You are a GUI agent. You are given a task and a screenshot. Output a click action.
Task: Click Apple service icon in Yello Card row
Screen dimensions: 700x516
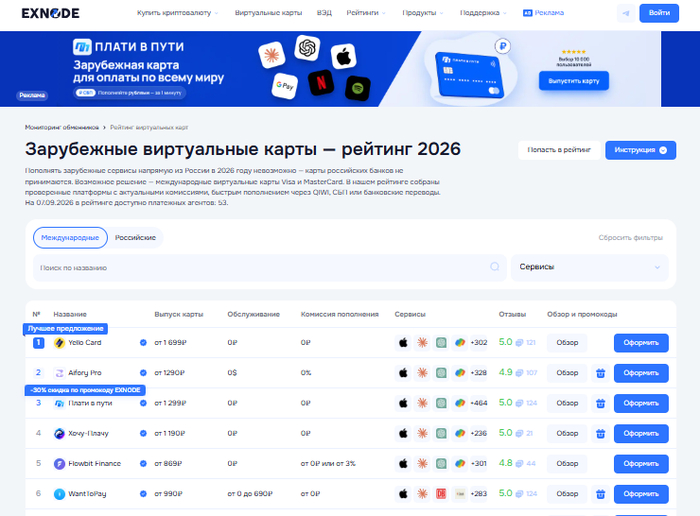click(x=403, y=343)
